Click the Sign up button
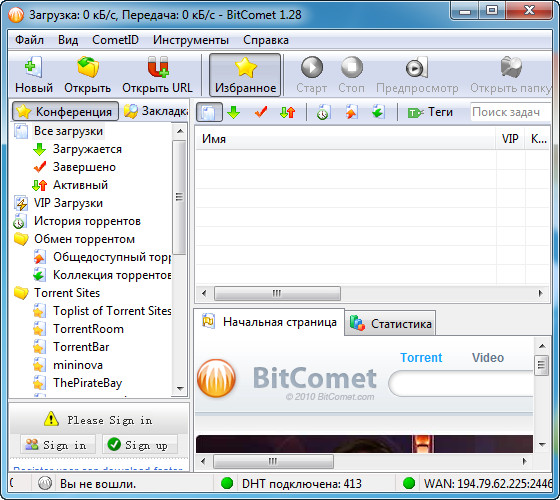This screenshot has width=560, height=500. [x=140, y=445]
